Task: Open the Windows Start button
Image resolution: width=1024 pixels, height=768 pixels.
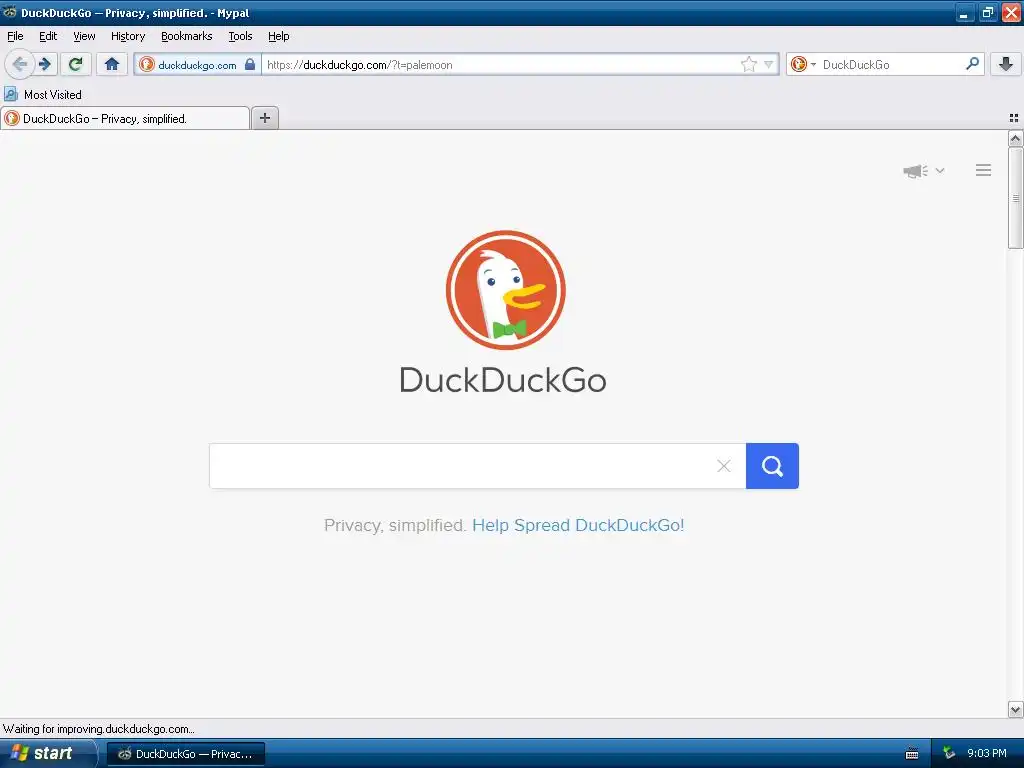Action: pyautogui.click(x=47, y=753)
